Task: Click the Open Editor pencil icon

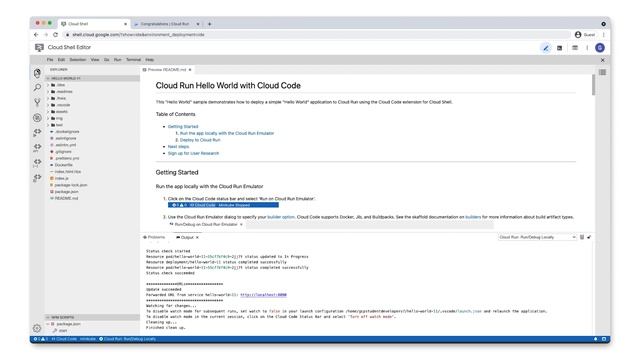Action: click(545, 48)
